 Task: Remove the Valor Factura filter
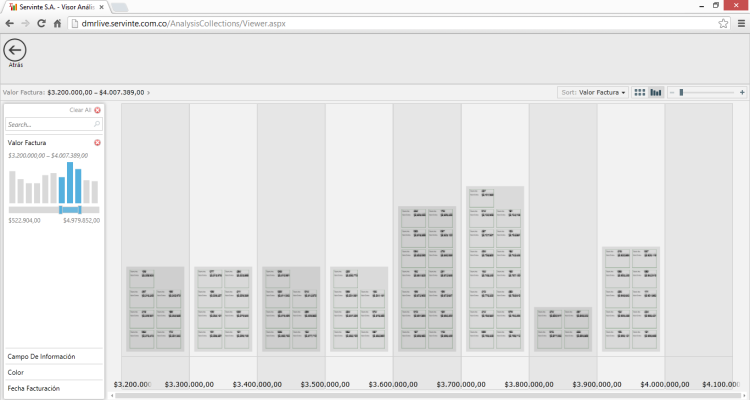coord(97,143)
